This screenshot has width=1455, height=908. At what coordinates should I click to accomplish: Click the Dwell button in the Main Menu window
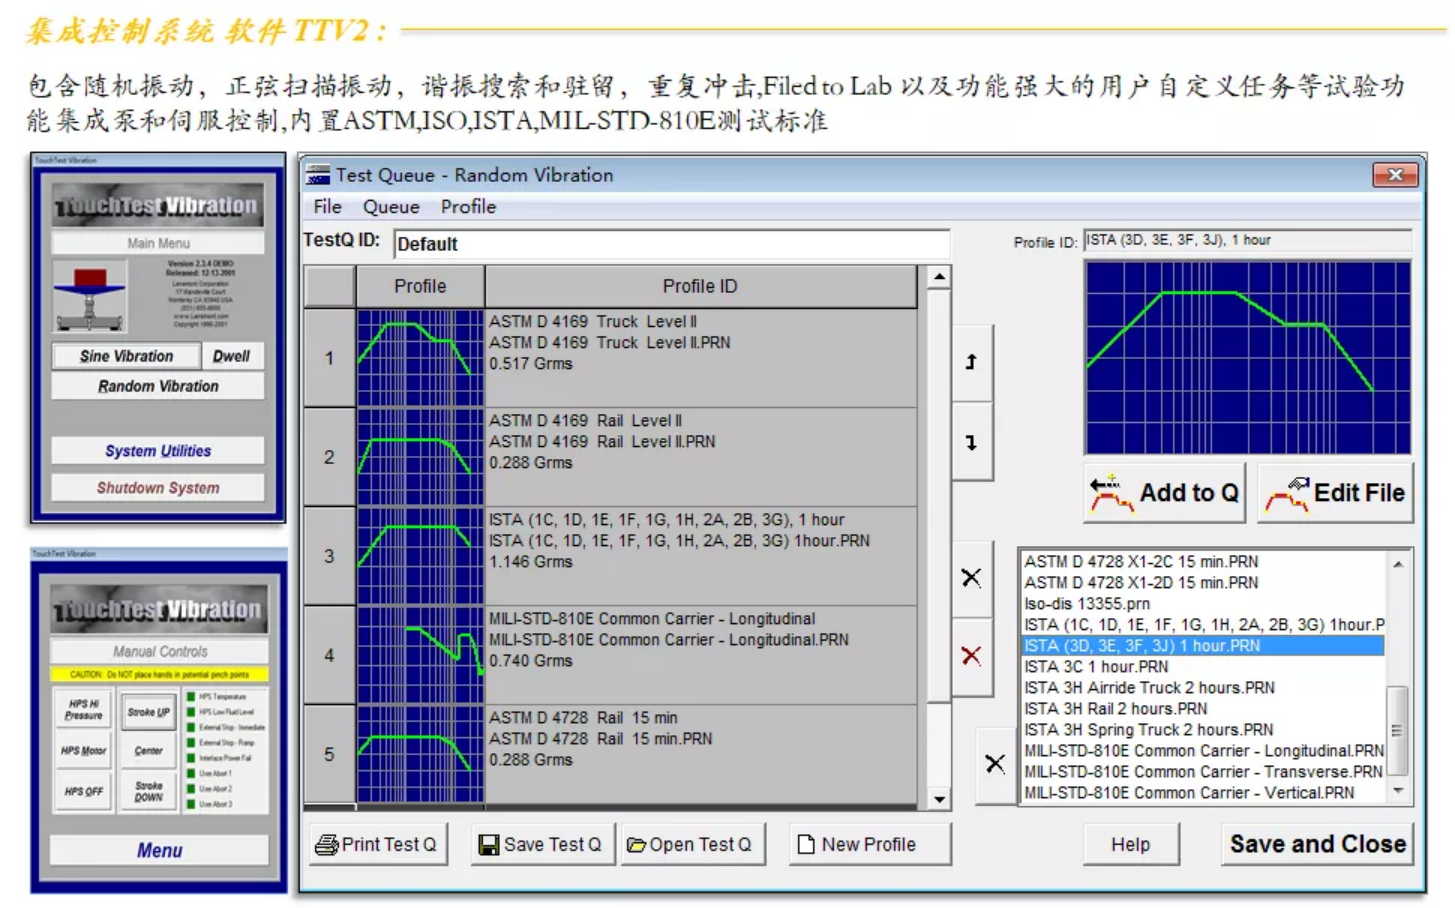232,356
